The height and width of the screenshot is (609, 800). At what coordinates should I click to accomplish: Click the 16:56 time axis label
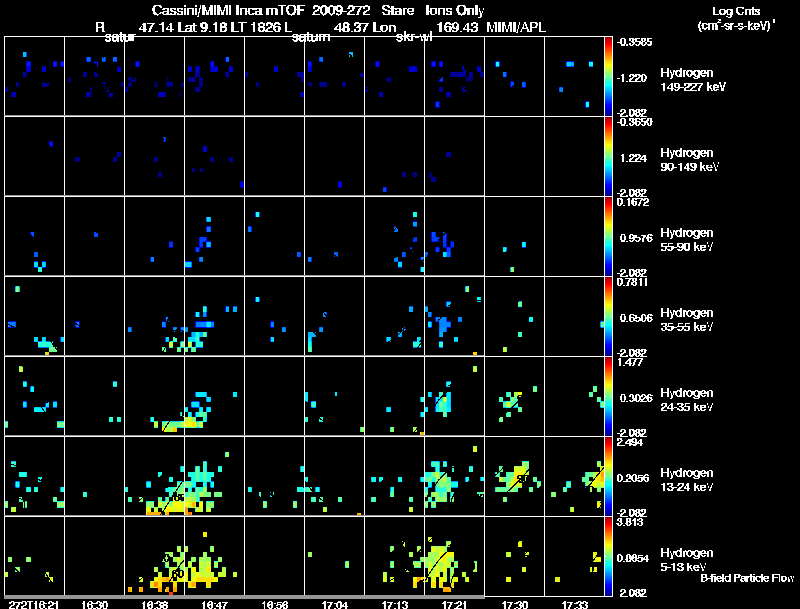coord(274,604)
